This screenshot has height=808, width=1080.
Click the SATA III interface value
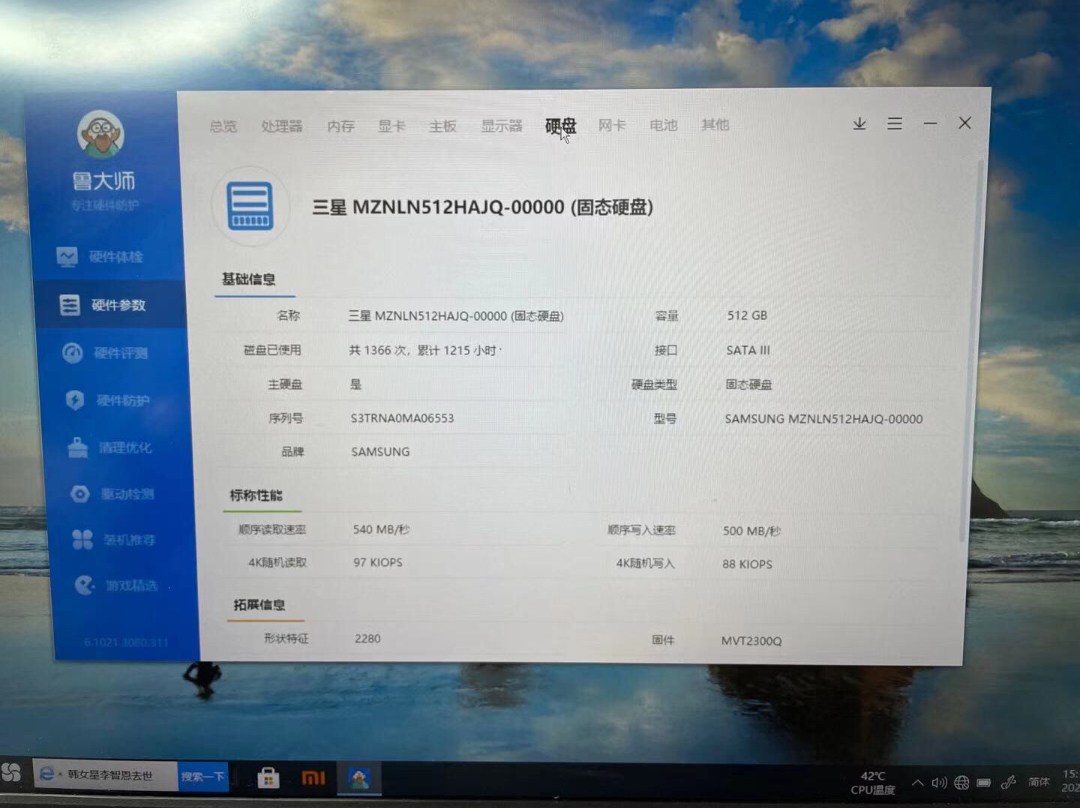pos(748,350)
